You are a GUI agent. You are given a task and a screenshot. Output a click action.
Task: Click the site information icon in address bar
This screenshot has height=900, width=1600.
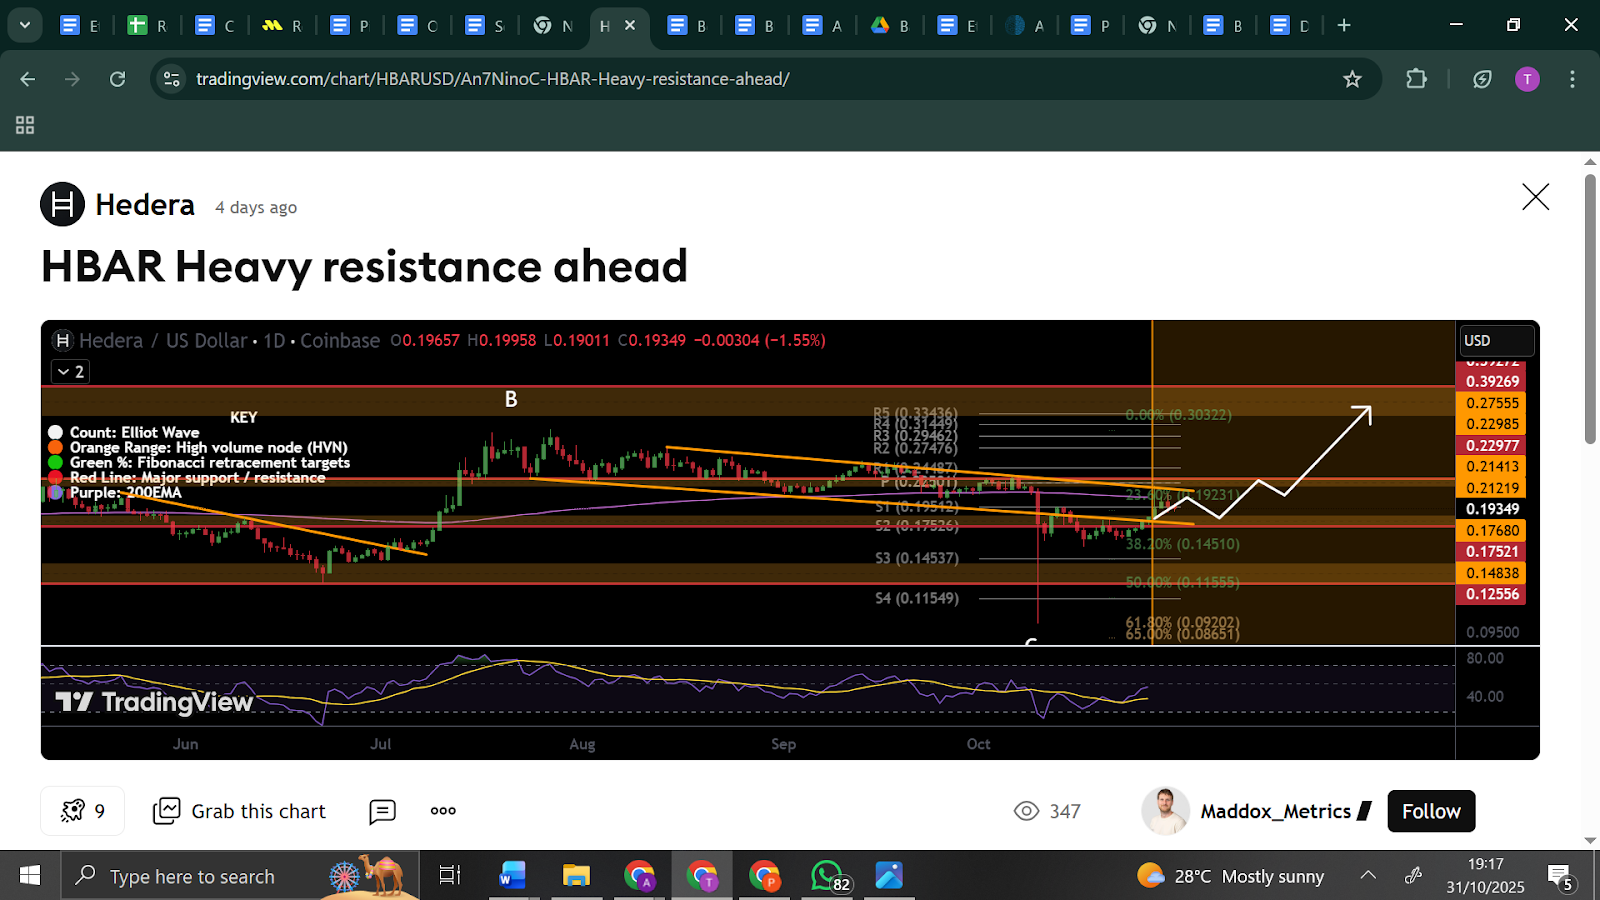[x=172, y=79]
